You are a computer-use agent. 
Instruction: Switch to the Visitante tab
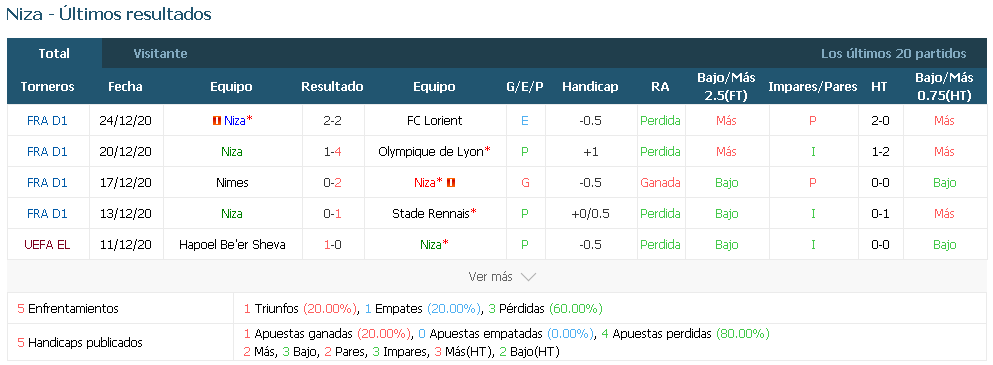(x=160, y=54)
